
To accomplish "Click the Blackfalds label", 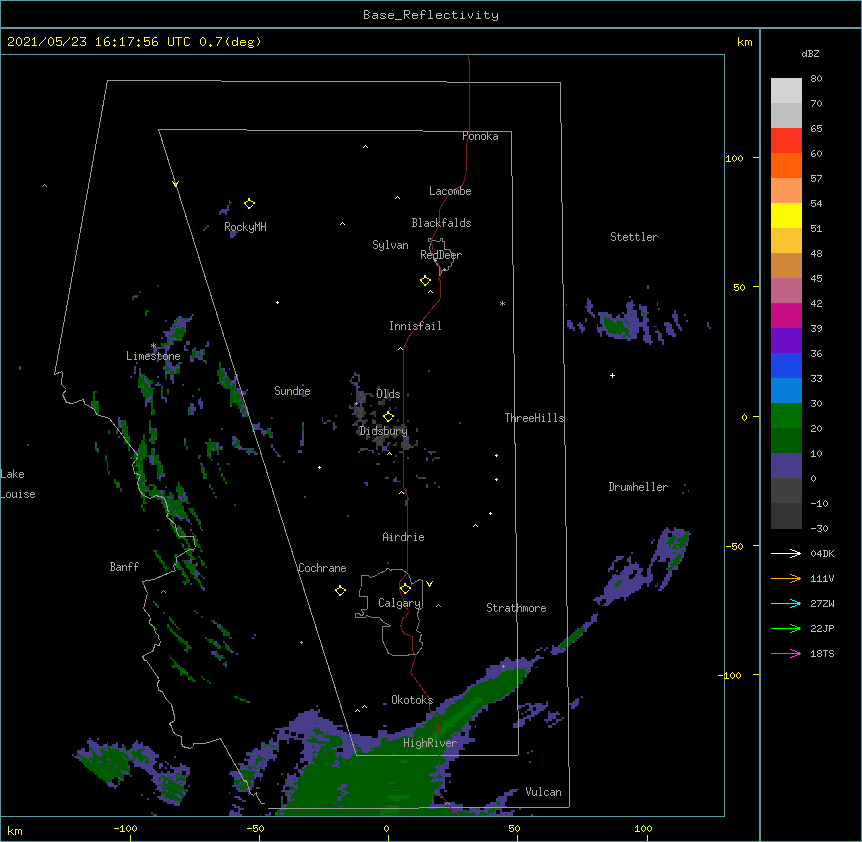I will (441, 223).
